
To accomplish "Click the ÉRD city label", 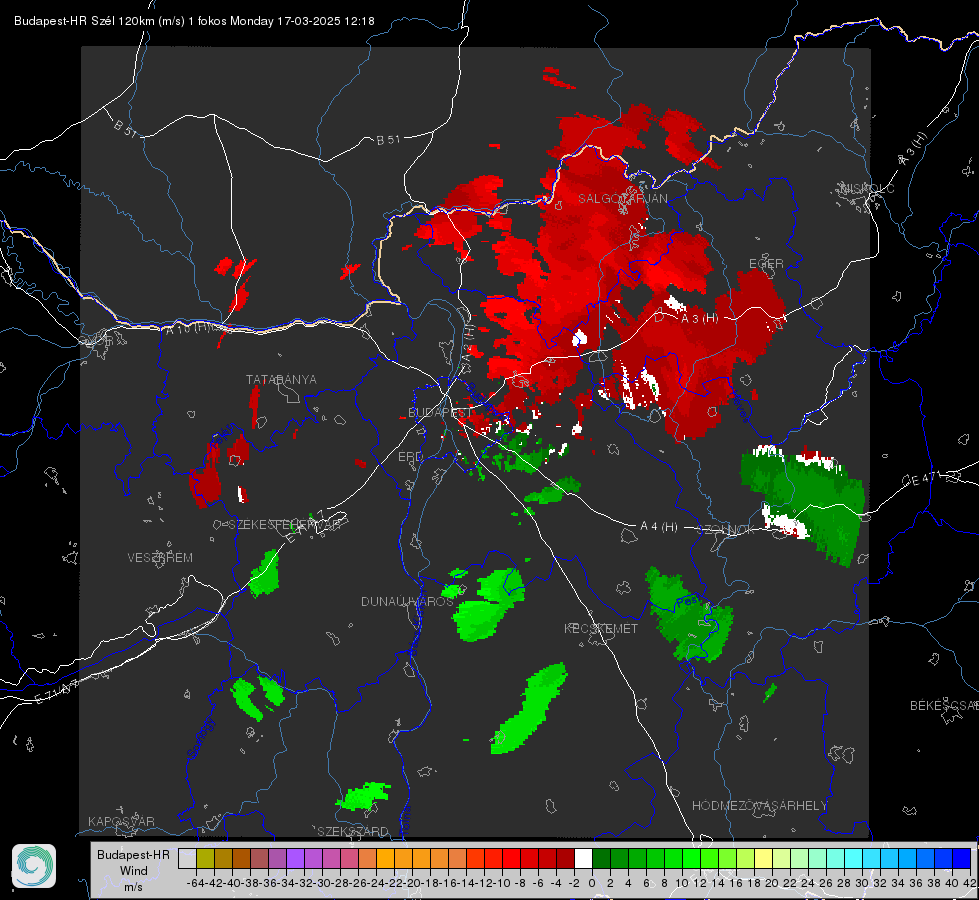I will [410, 457].
